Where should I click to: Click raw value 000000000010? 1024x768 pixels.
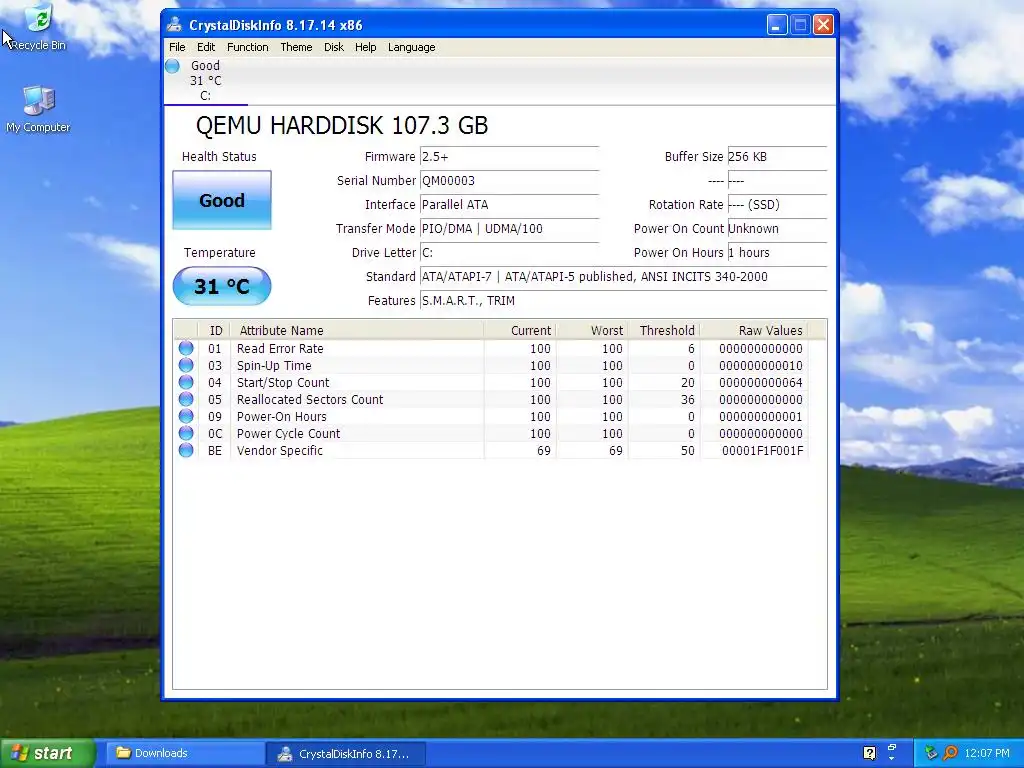click(x=761, y=366)
